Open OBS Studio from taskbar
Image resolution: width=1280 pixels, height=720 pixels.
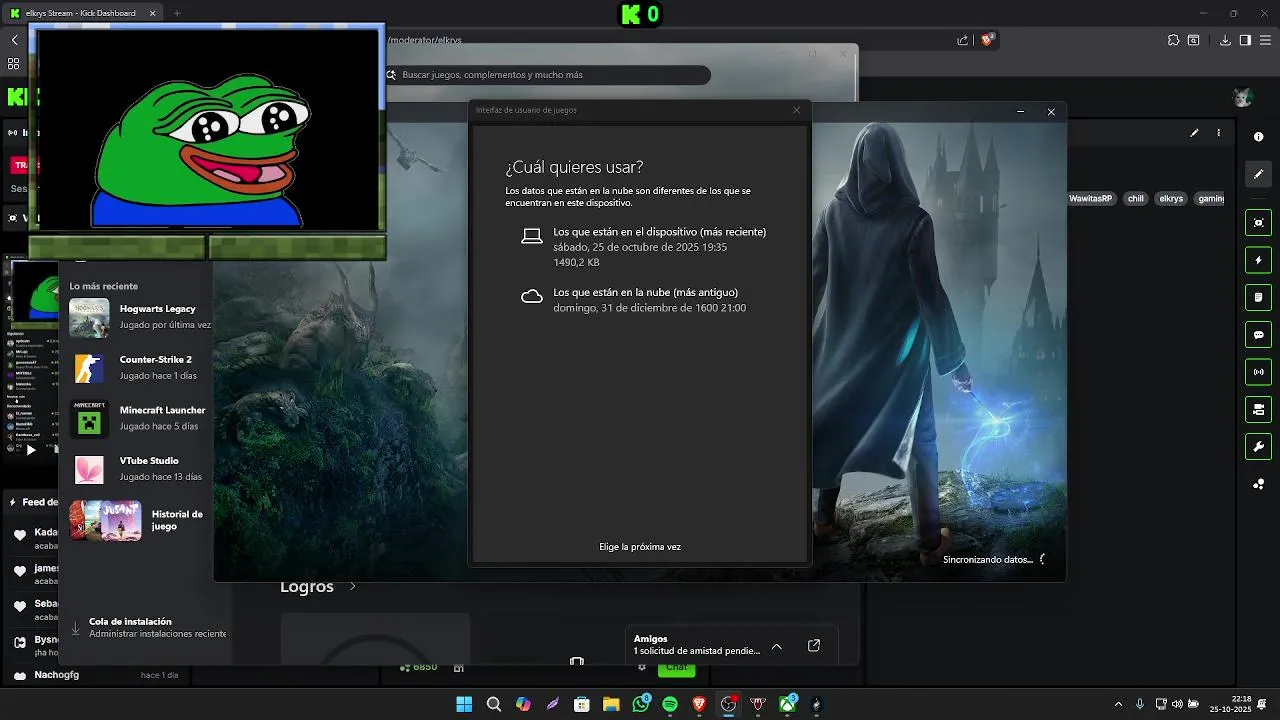coord(728,704)
